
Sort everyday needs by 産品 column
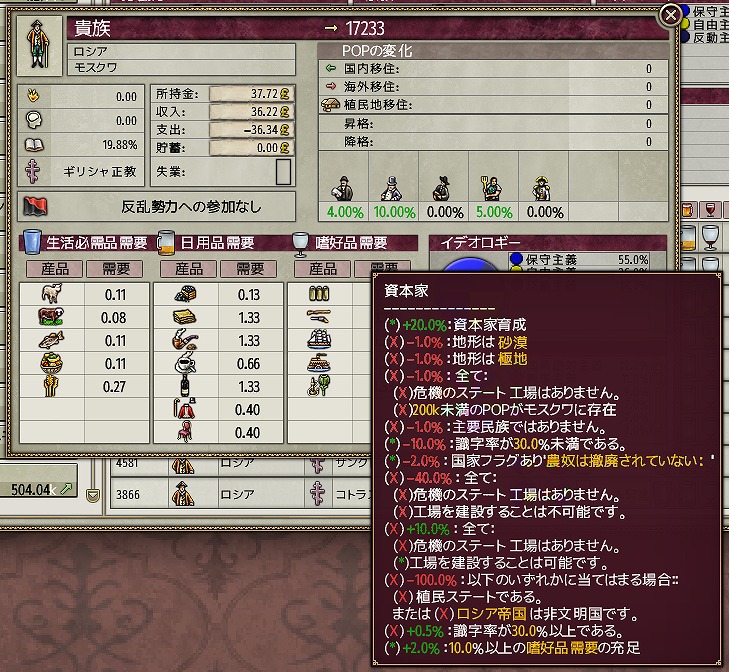188,269
